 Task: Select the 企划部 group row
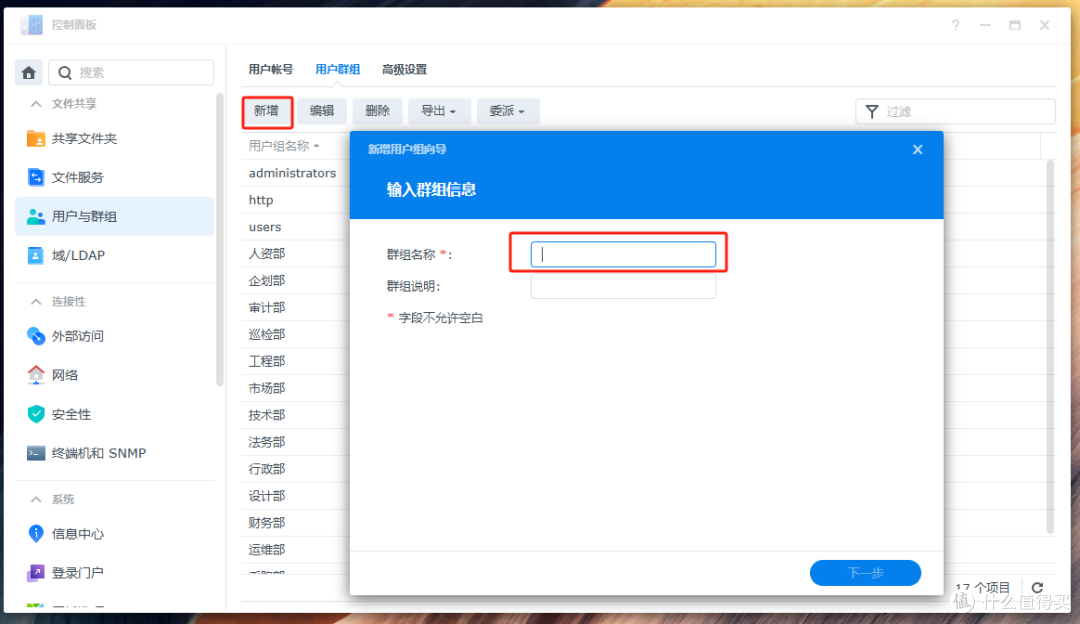tap(297, 280)
